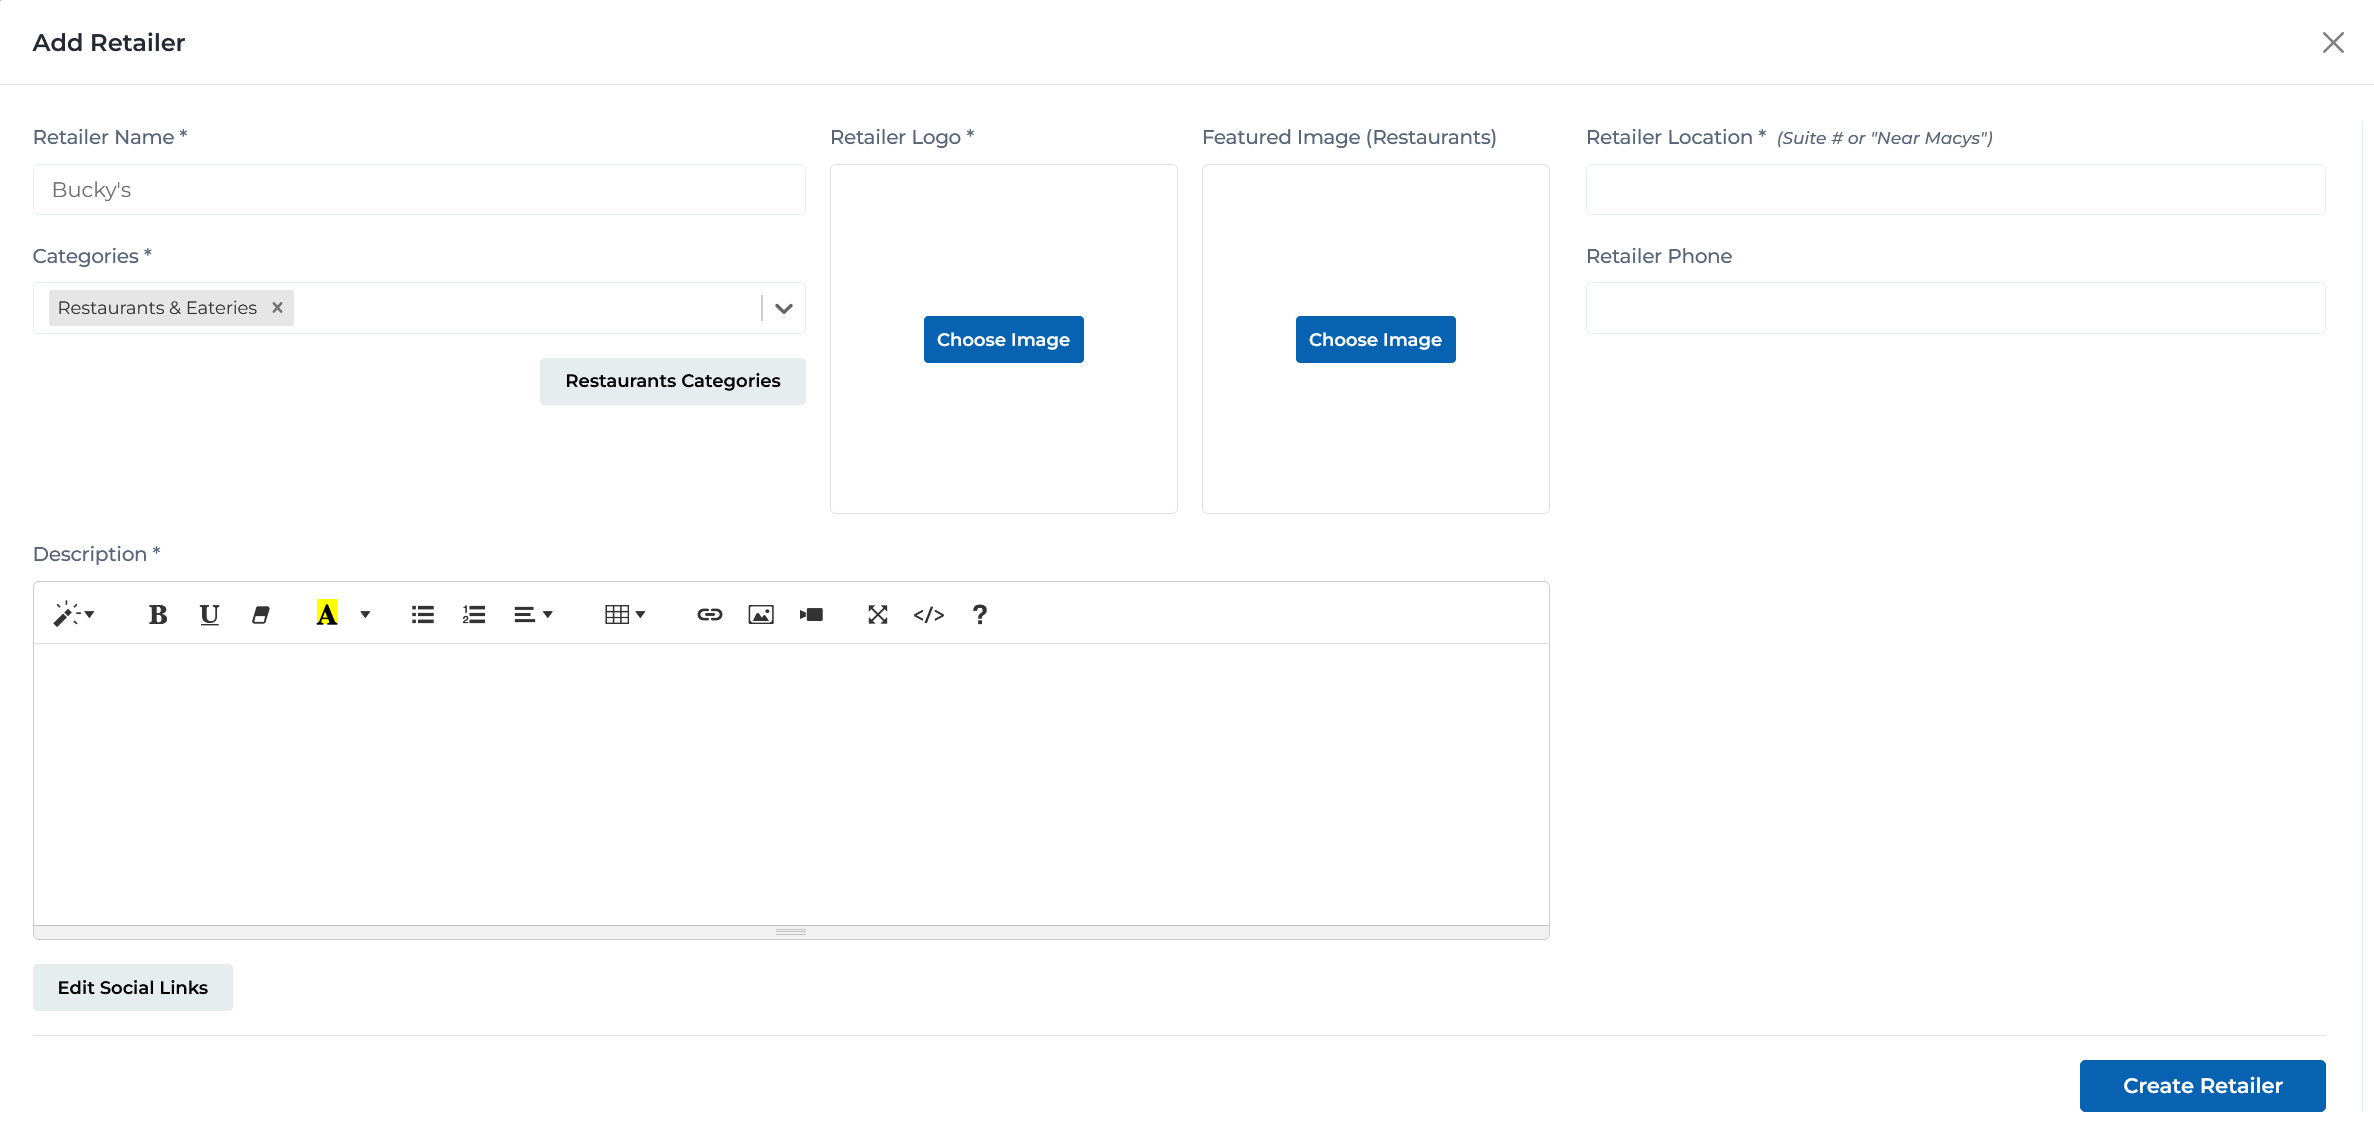
Task: Clear formatting with the eraser icon
Action: point(261,614)
